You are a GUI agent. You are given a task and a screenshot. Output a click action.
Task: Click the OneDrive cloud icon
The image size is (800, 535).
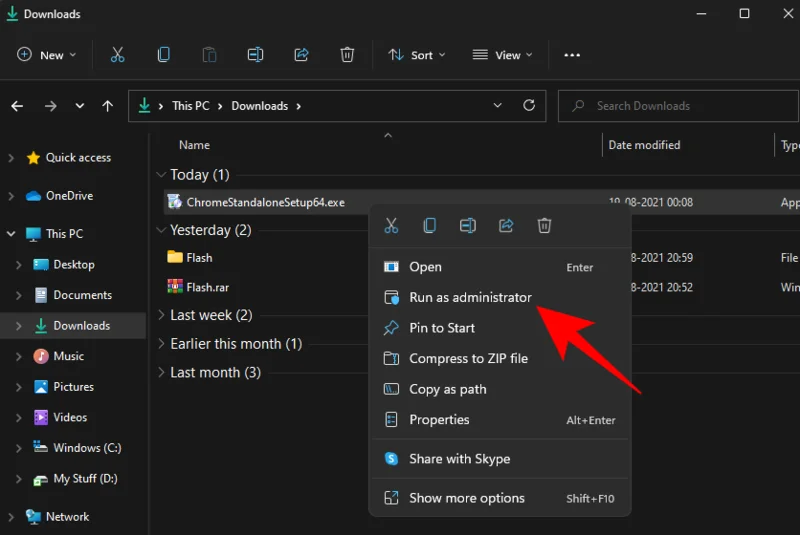click(33, 196)
